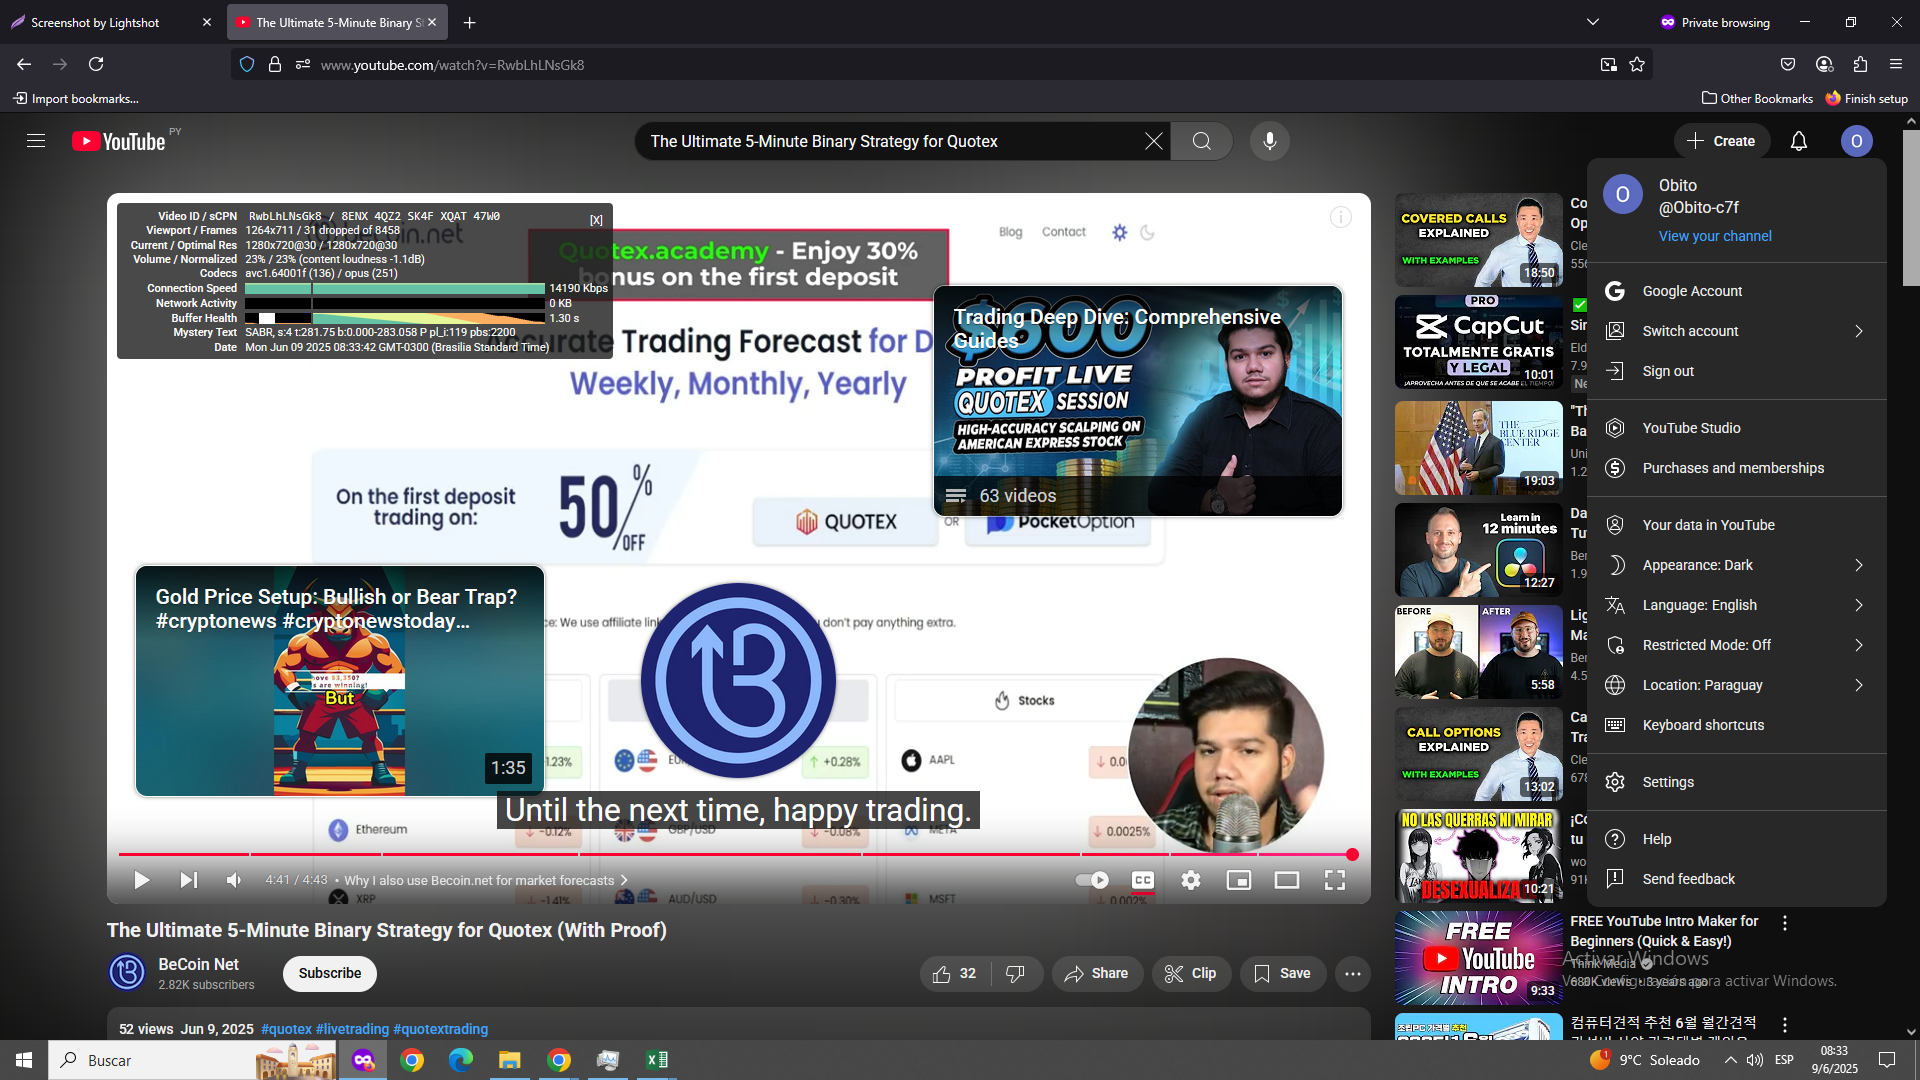Save the video to a playlist
This screenshot has width=1920, height=1080.
click(x=1282, y=974)
